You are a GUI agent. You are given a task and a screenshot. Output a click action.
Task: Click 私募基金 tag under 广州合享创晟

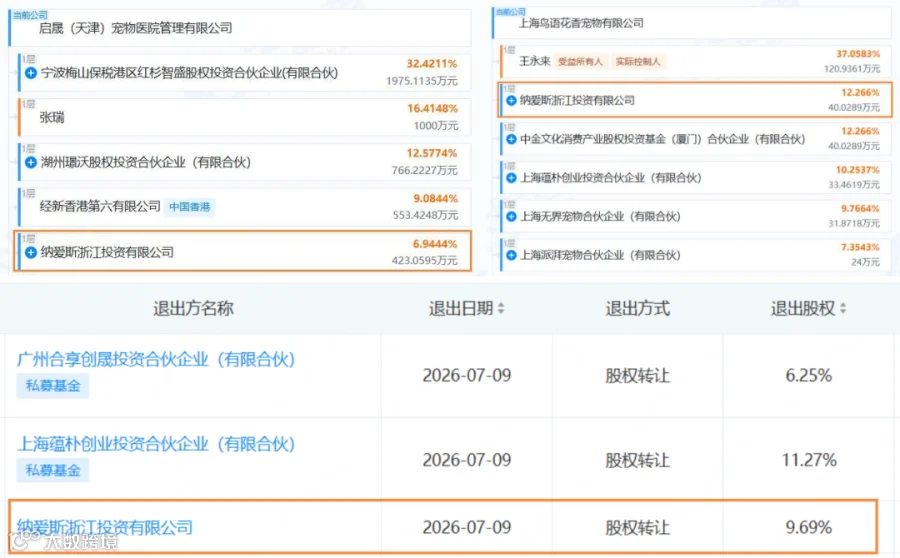pyautogui.click(x=53, y=386)
